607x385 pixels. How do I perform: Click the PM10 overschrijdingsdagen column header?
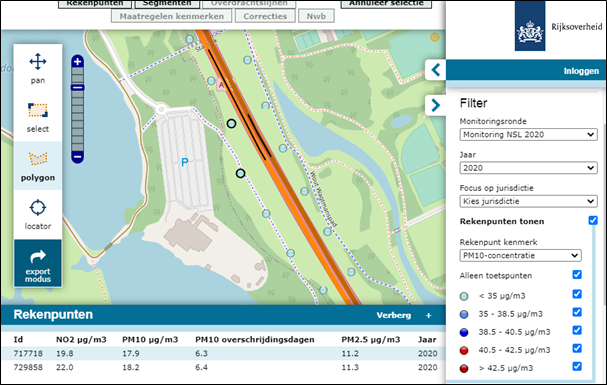pyautogui.click(x=255, y=340)
